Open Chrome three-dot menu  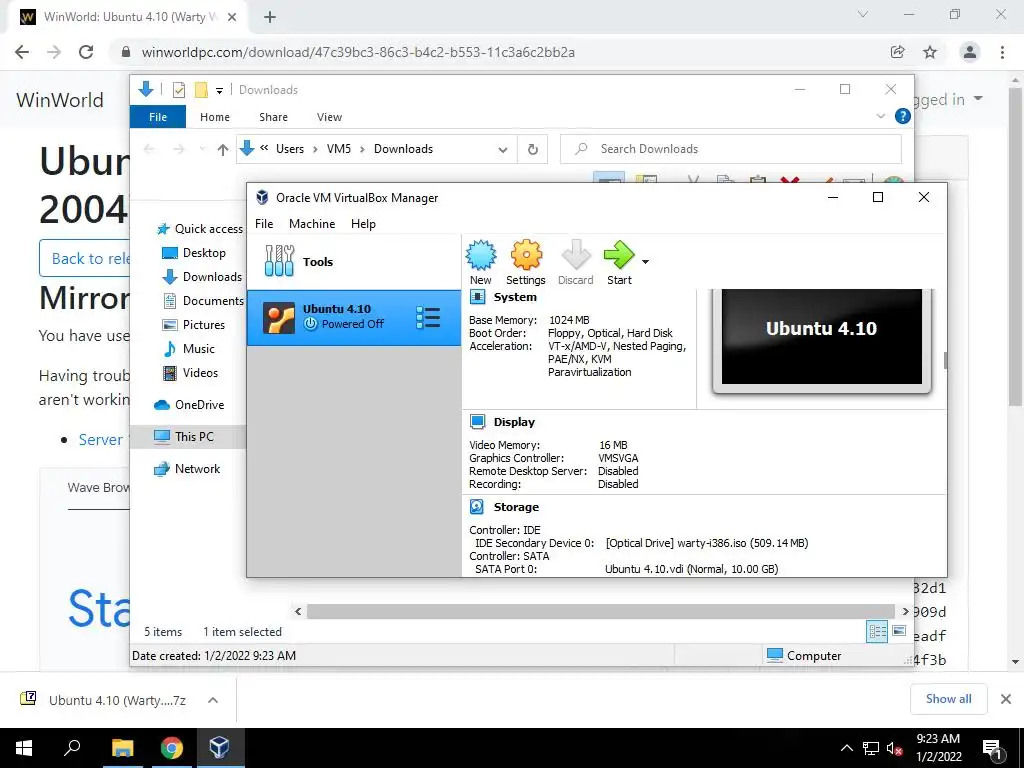(x=1002, y=52)
